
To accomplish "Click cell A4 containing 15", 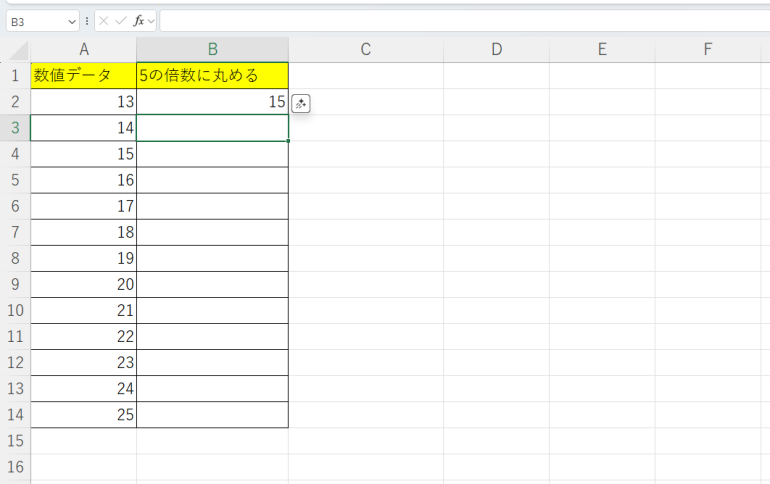I will (83, 154).
